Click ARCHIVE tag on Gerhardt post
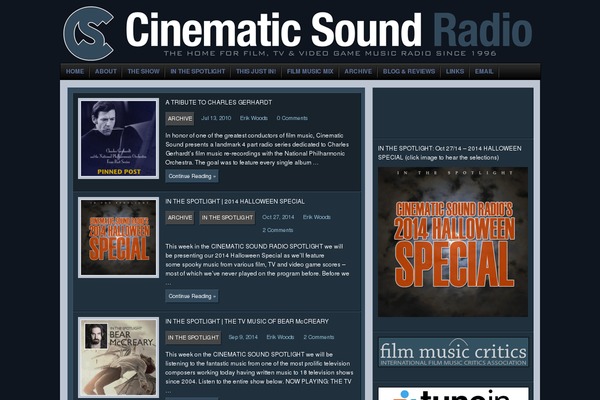Screen dimensions: 600x400 (x=180, y=119)
